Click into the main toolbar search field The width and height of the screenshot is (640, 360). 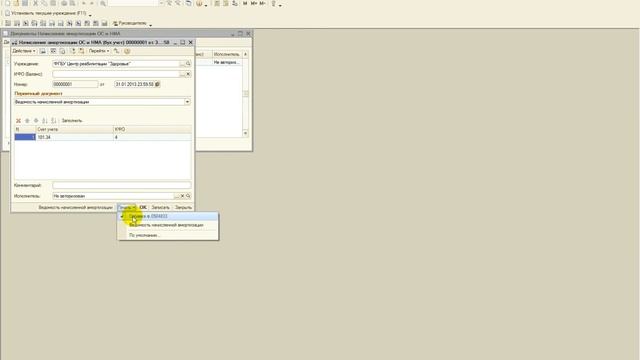tap(133, 3)
